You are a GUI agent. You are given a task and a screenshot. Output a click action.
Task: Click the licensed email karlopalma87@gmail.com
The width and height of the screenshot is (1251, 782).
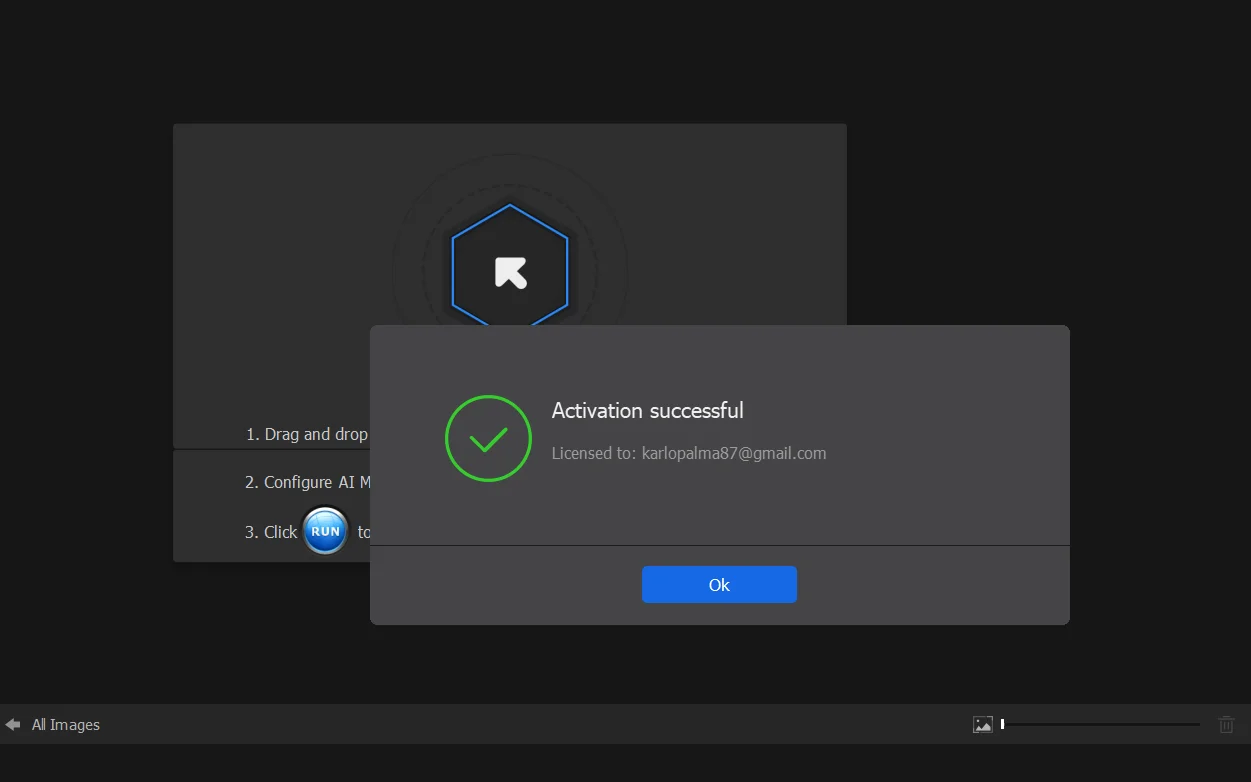(734, 453)
